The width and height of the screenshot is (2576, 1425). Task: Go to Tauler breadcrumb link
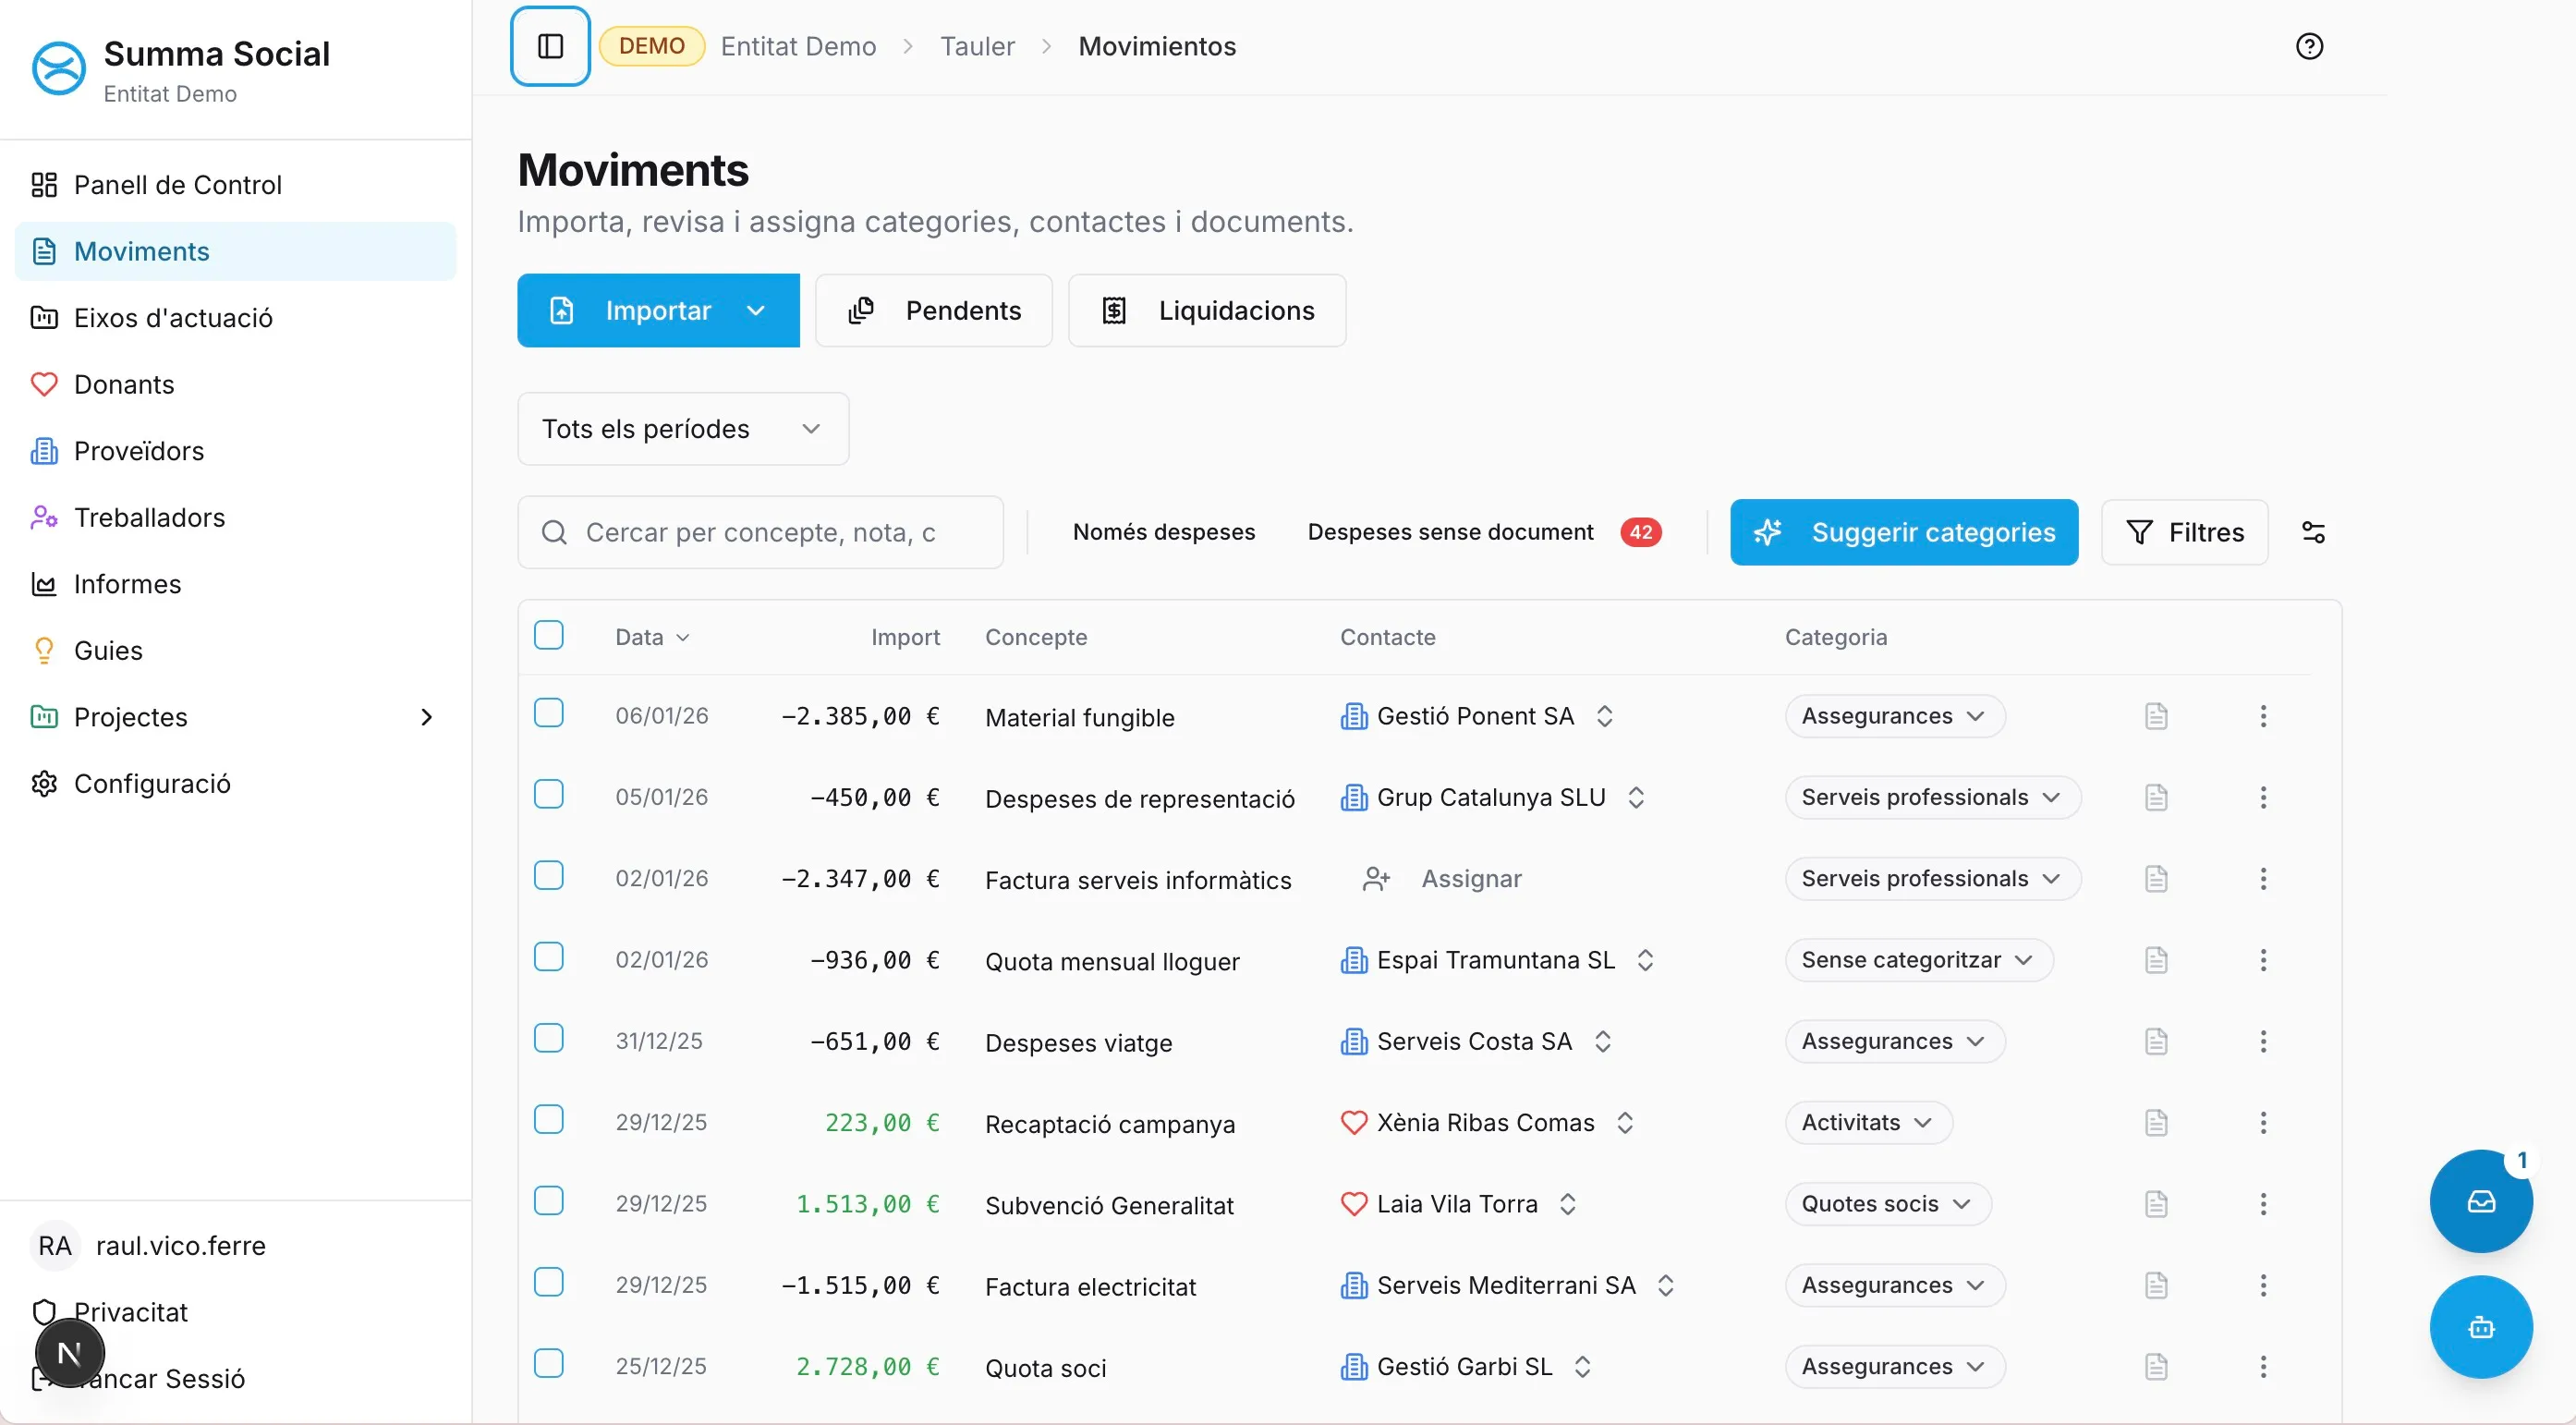click(977, 46)
